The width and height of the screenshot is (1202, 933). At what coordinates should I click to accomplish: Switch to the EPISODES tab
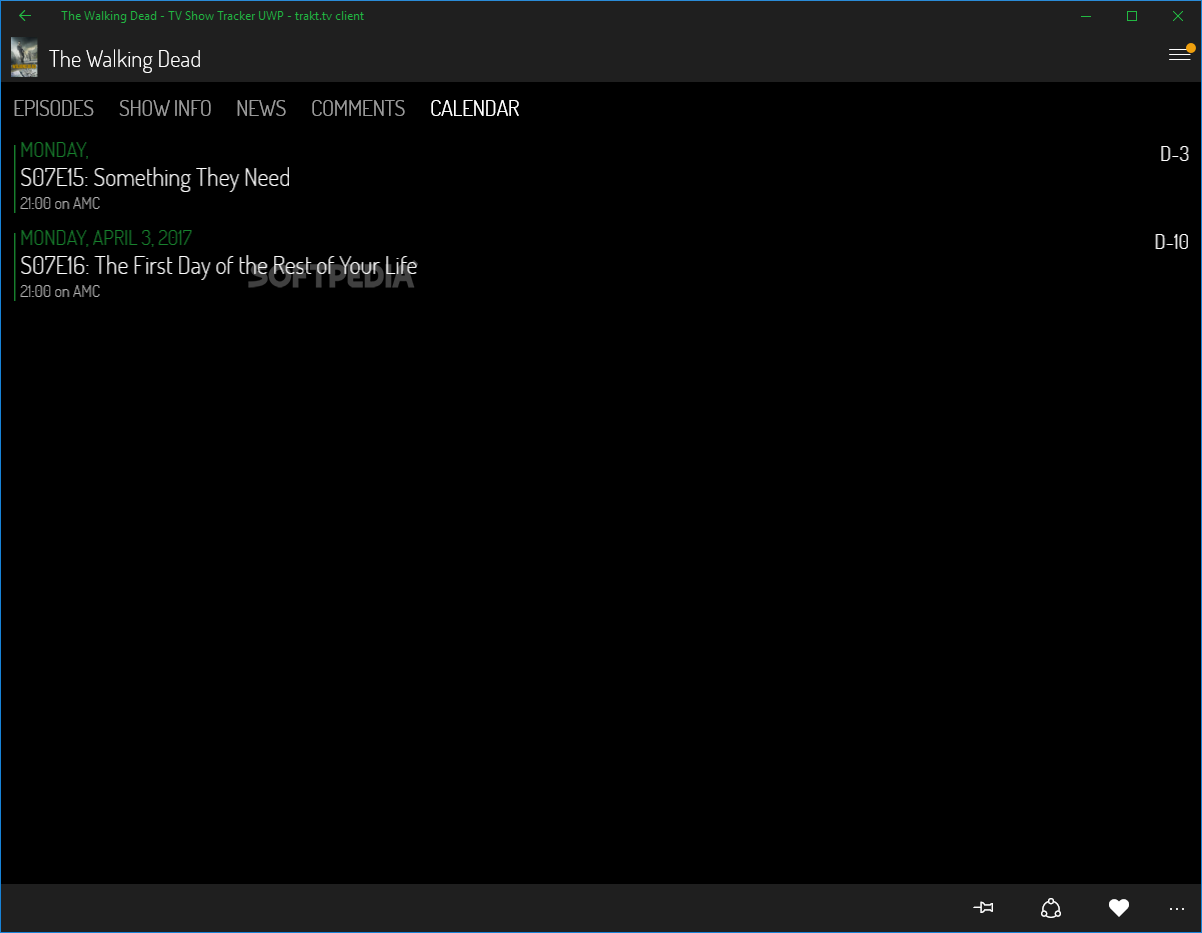tap(54, 108)
